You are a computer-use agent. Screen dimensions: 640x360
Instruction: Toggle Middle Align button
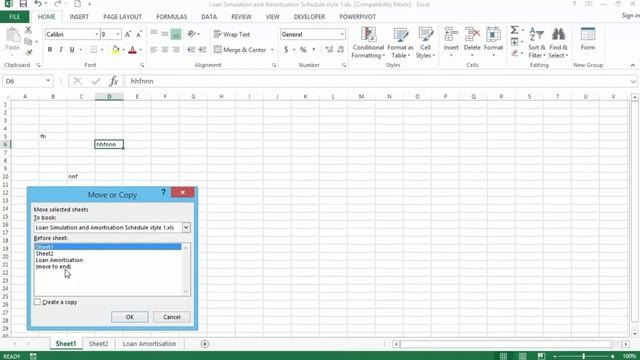pos(164,34)
